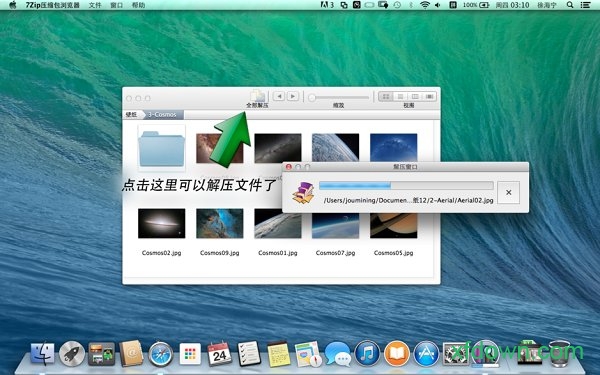This screenshot has width=600, height=375.
Task: Go back with the left arrow button
Action: [x=279, y=96]
